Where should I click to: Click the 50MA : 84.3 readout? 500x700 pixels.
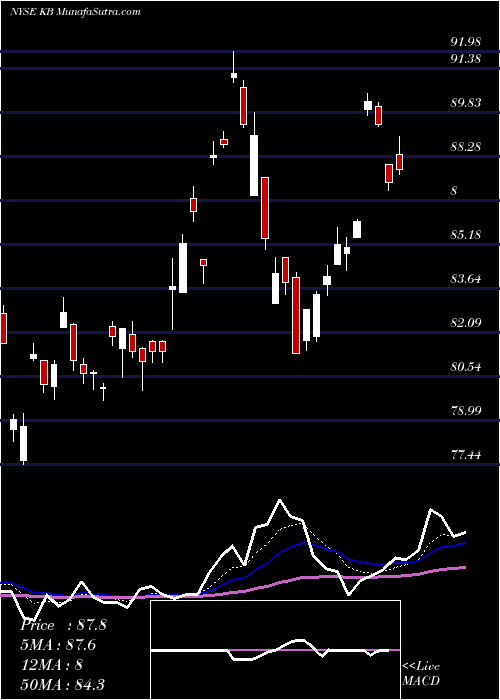click(62, 684)
